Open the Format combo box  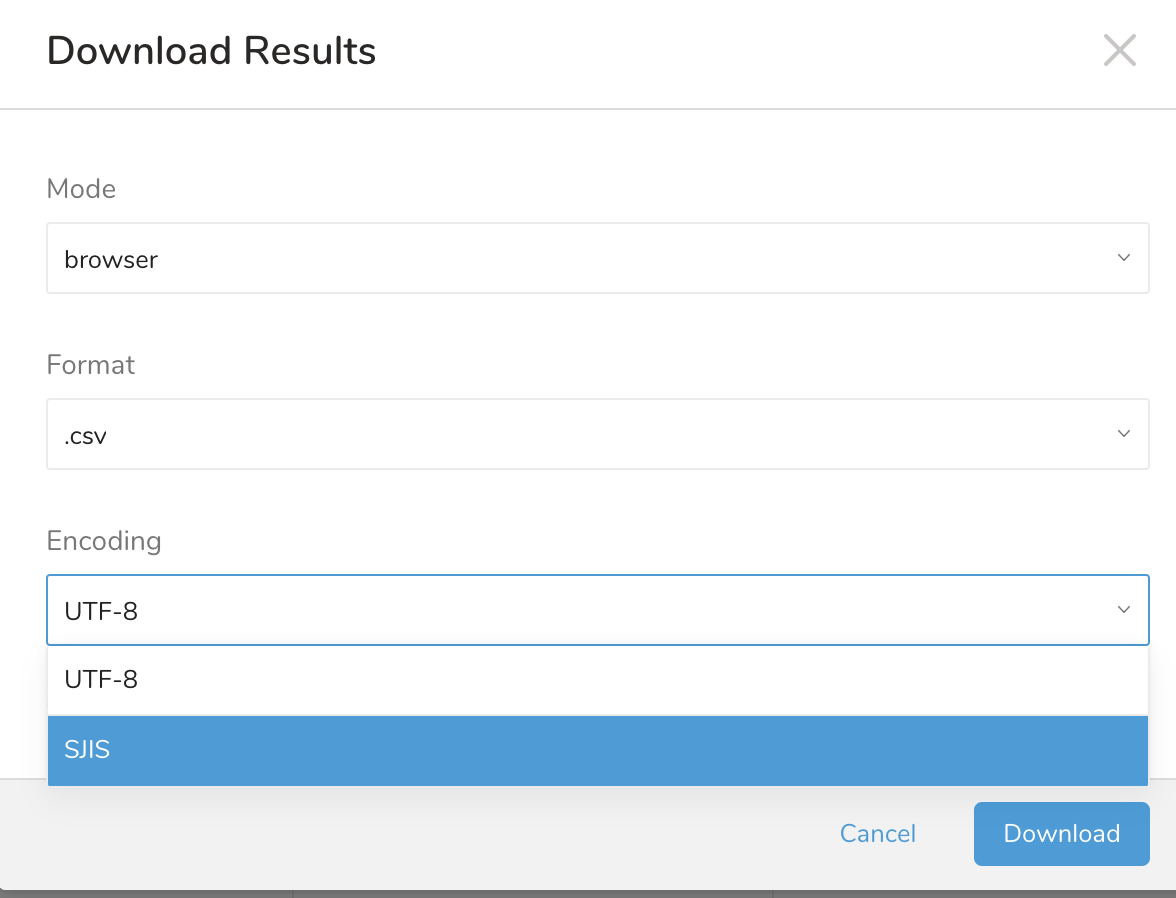click(597, 434)
